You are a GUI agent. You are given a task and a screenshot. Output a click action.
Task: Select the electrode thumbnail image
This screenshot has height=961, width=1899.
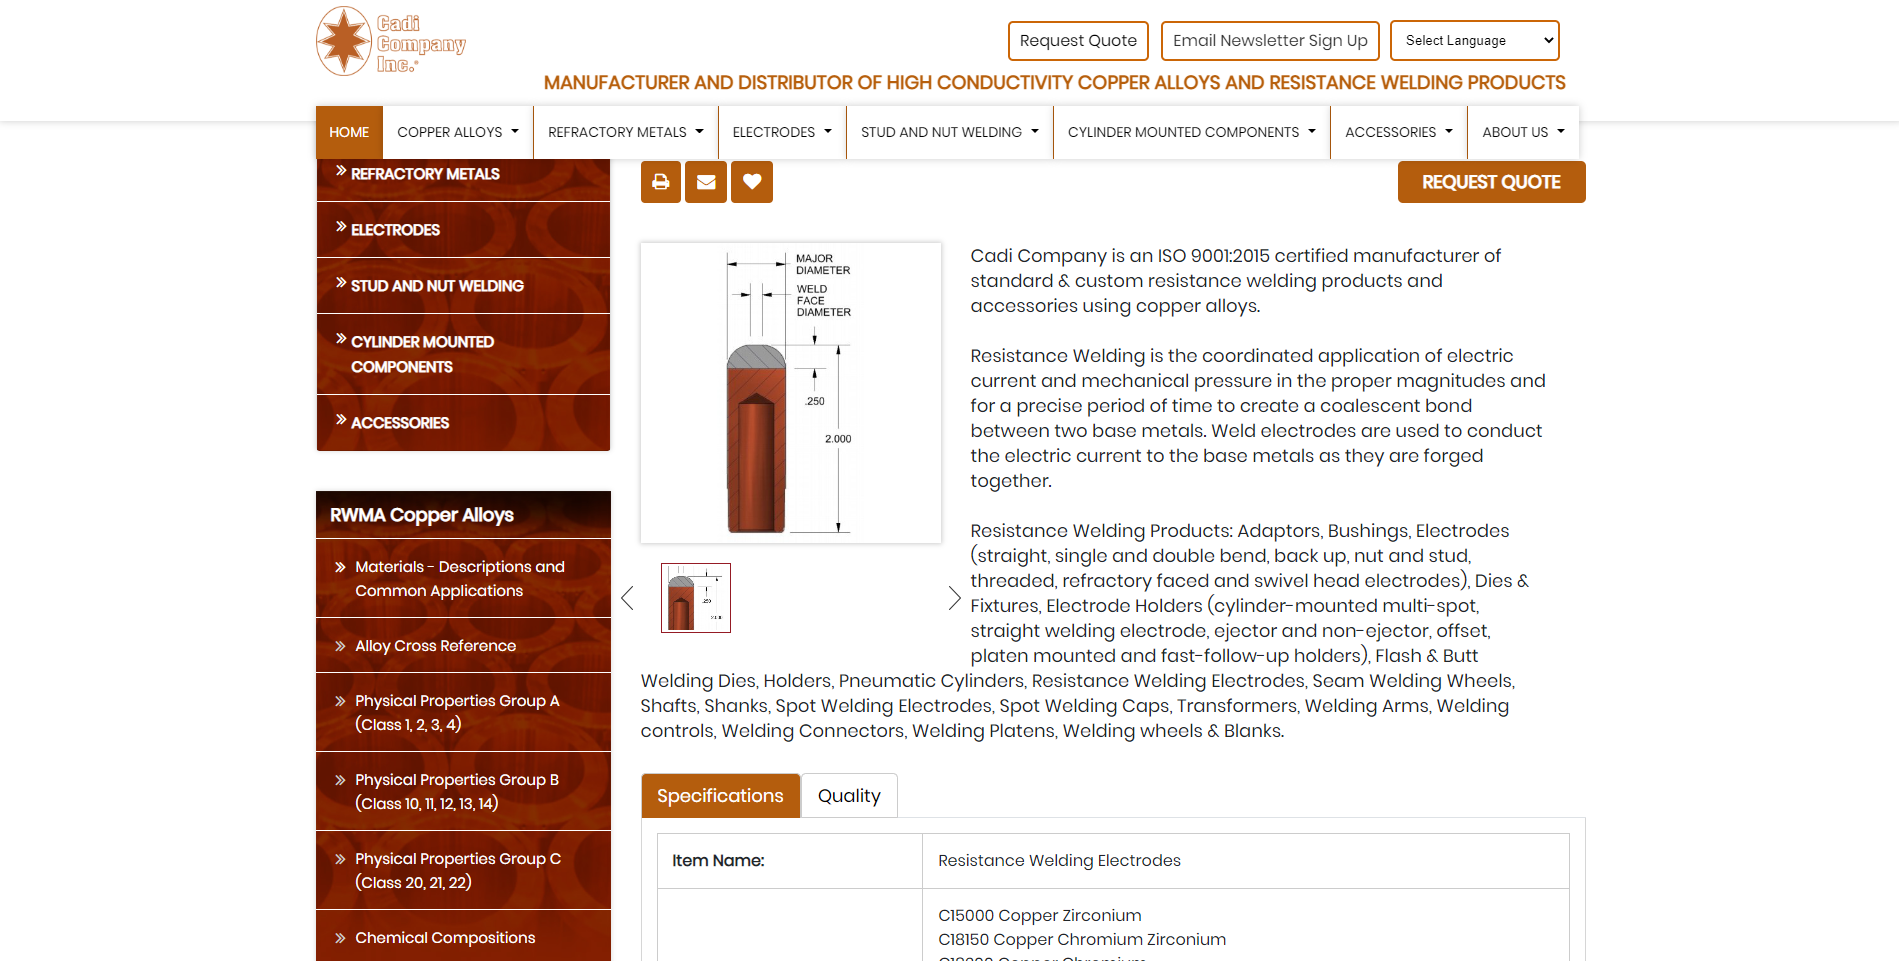(696, 598)
